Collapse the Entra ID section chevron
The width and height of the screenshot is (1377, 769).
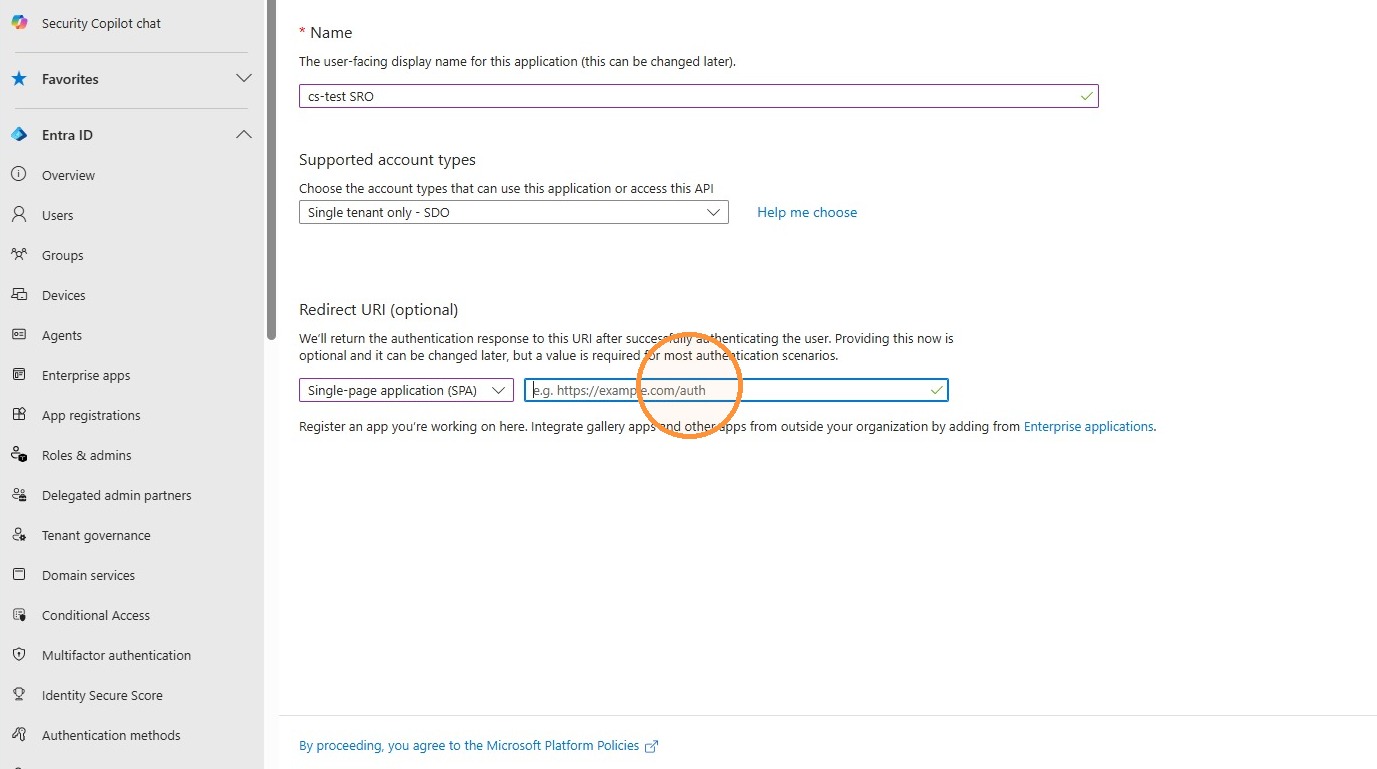[243, 134]
